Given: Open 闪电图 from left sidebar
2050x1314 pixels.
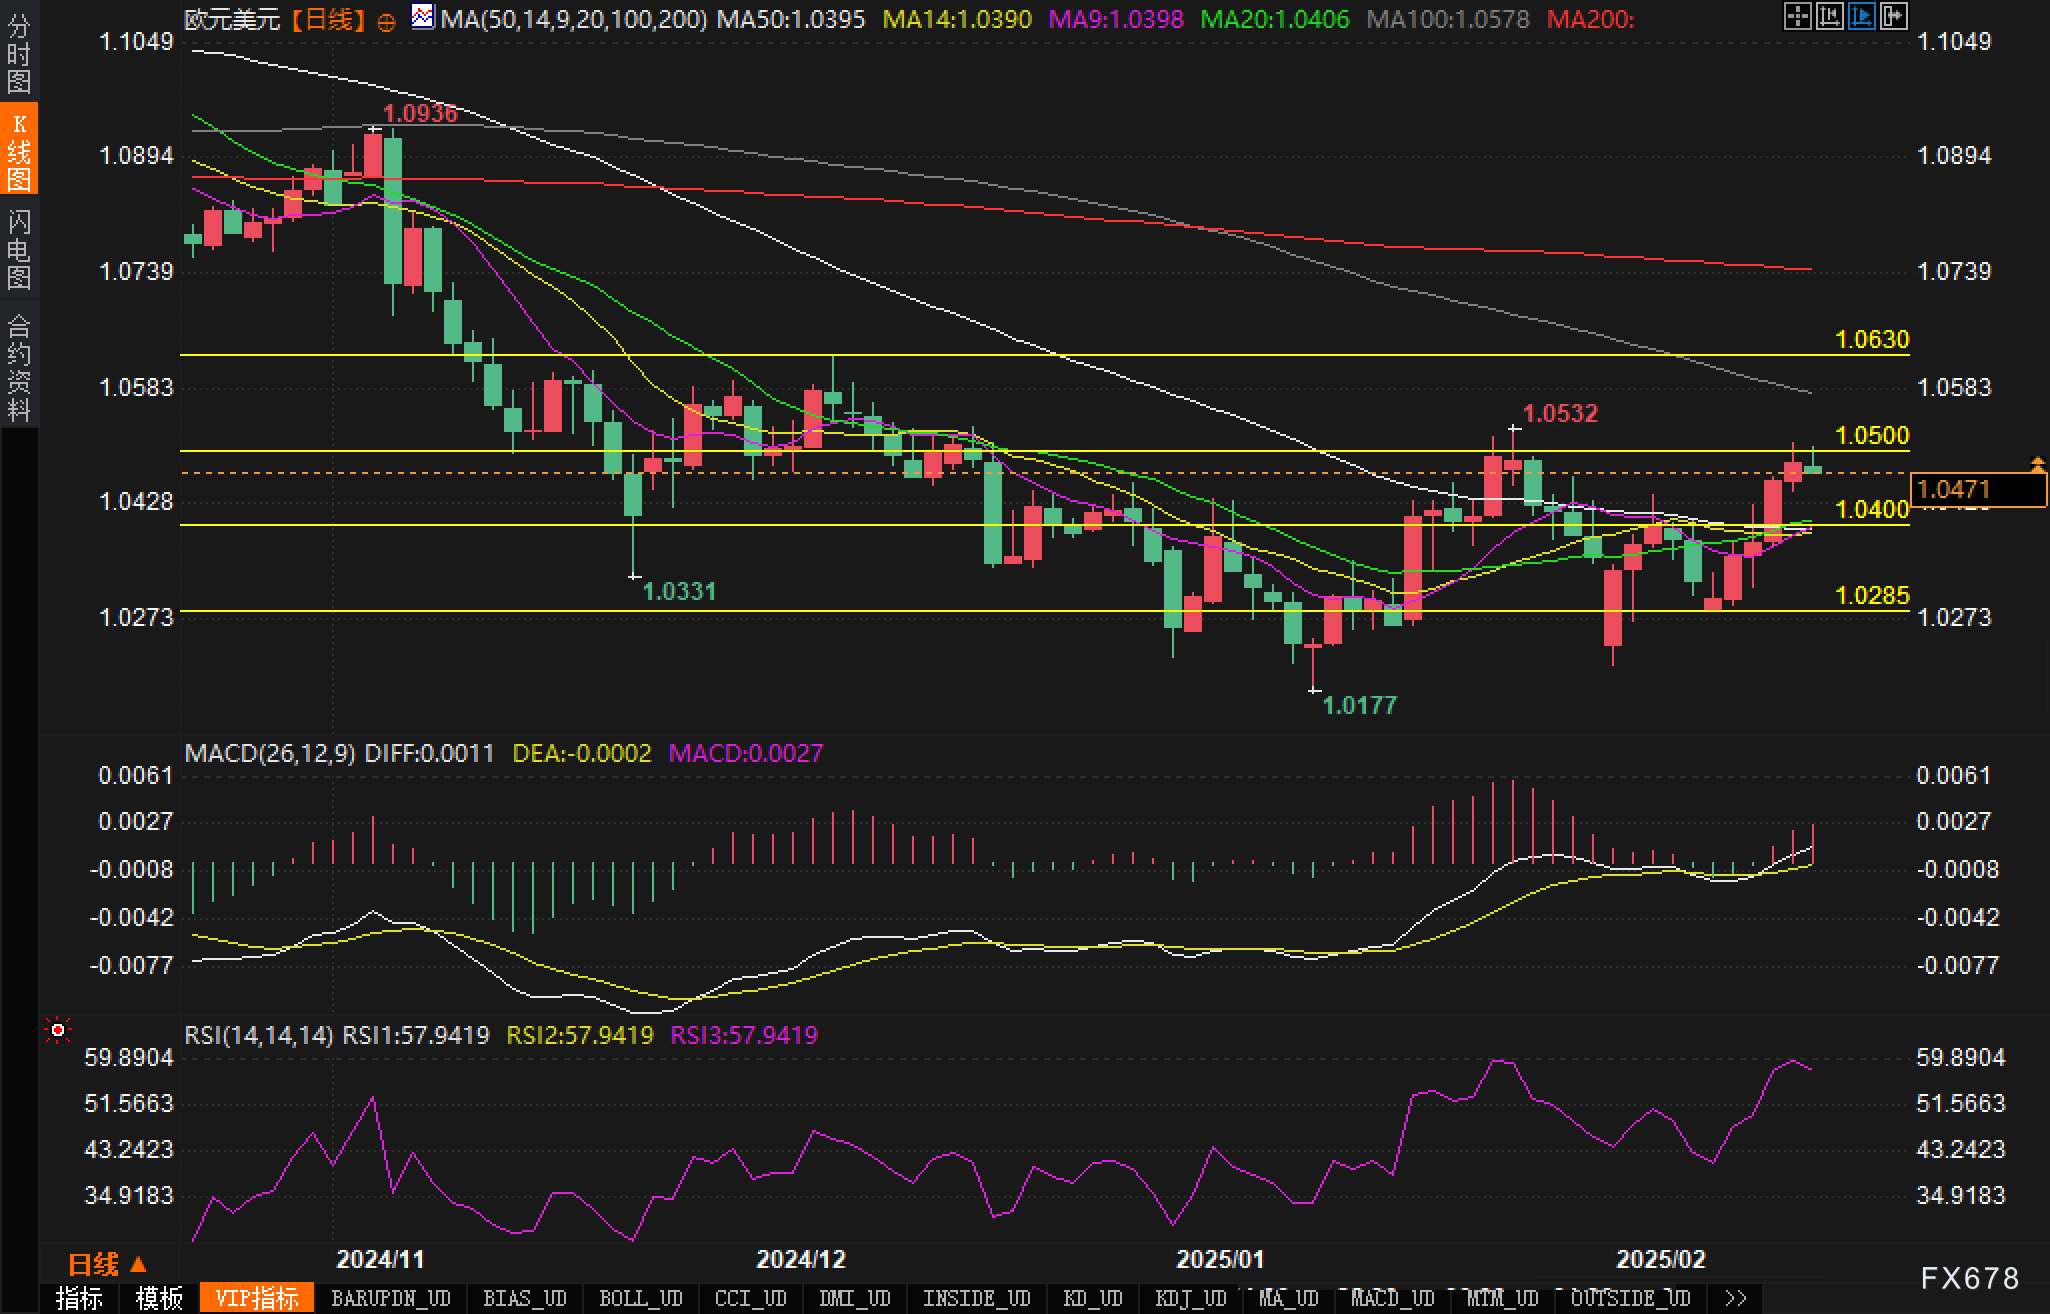Looking at the screenshot, I should (x=18, y=250).
